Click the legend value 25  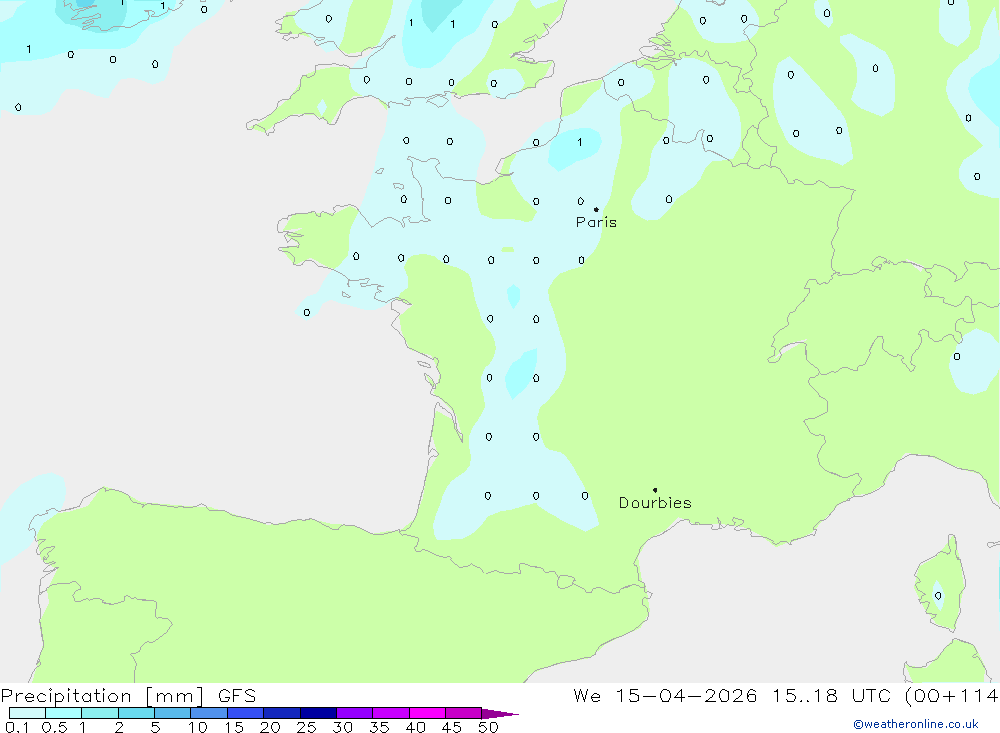[307, 727]
